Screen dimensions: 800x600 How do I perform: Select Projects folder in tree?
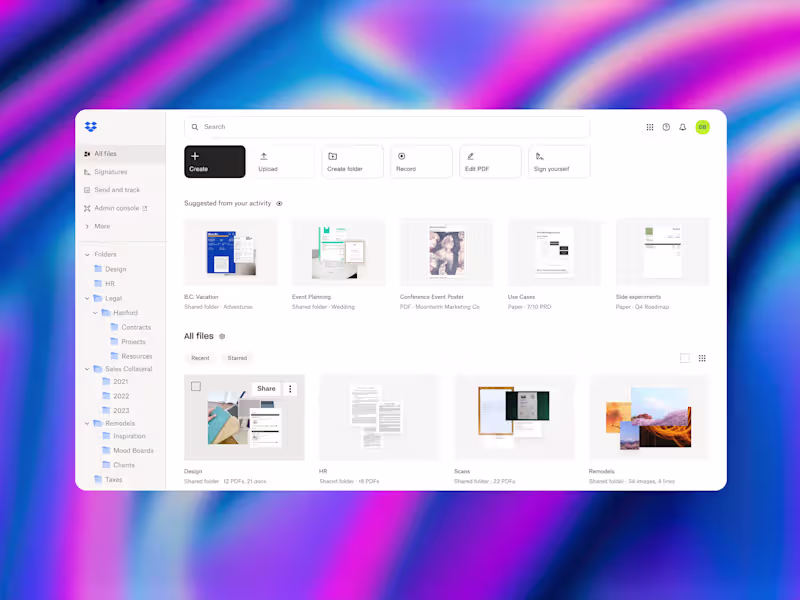(128, 342)
